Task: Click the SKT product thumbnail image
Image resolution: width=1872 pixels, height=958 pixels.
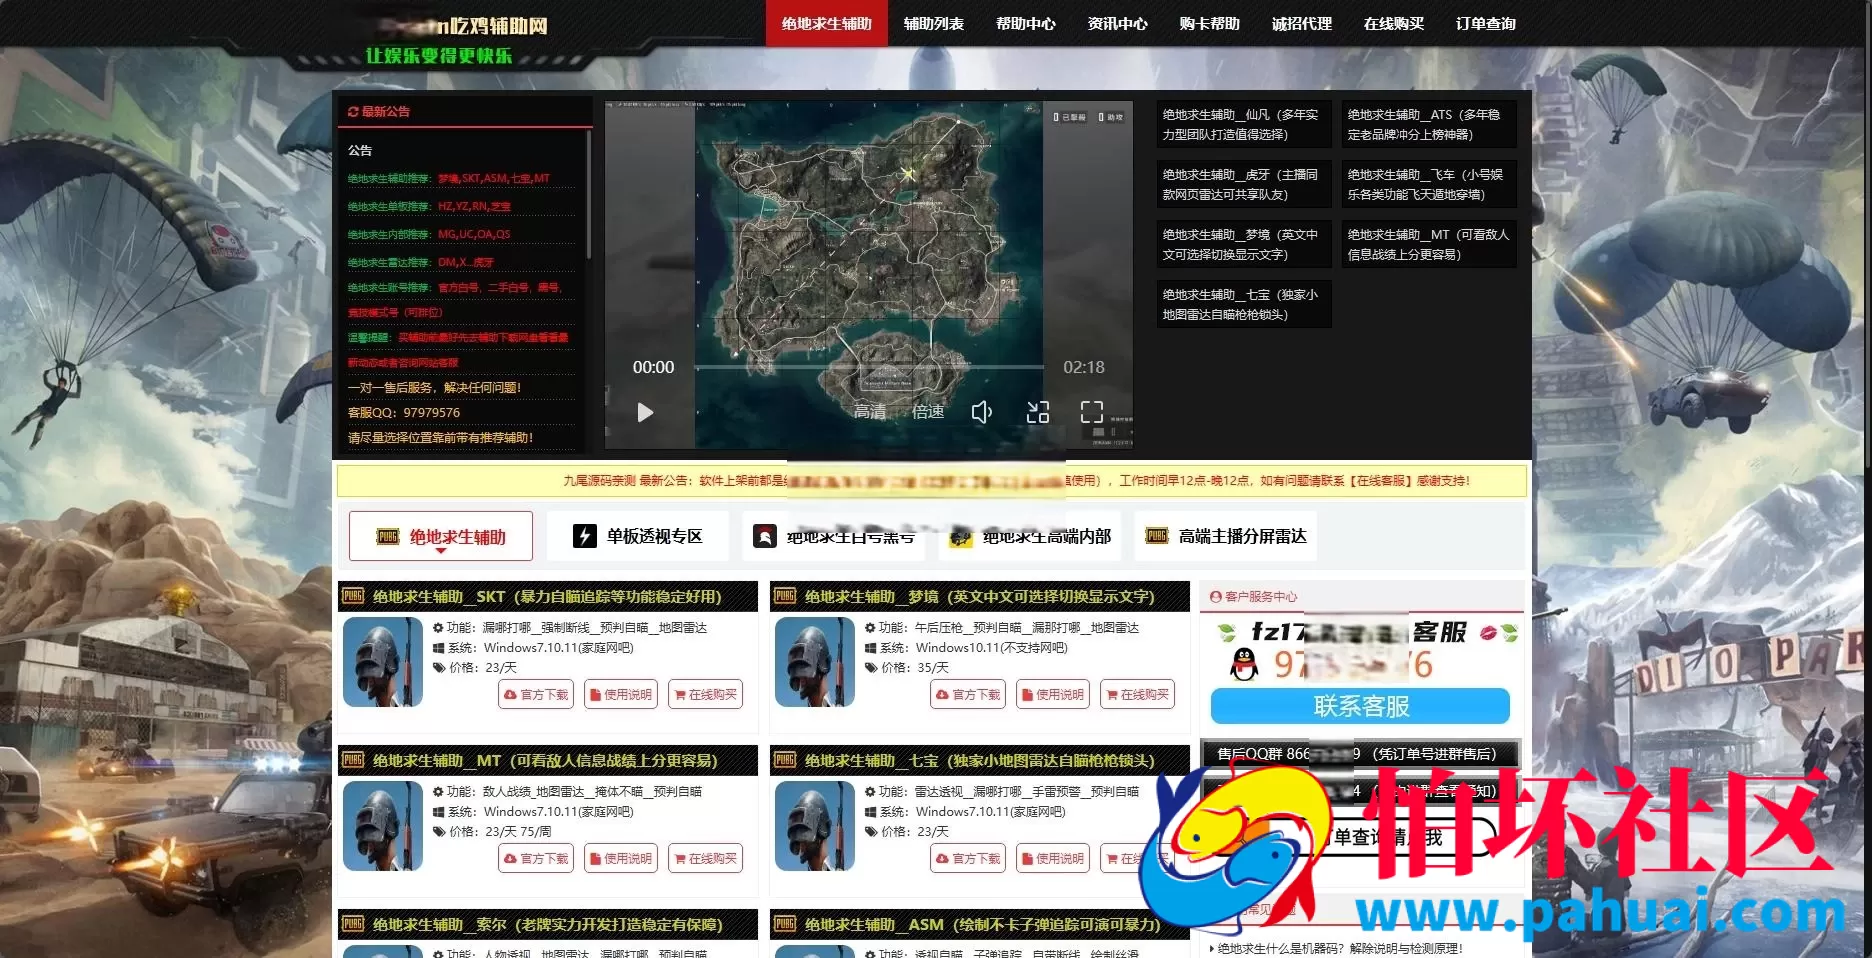Action: pyautogui.click(x=383, y=662)
